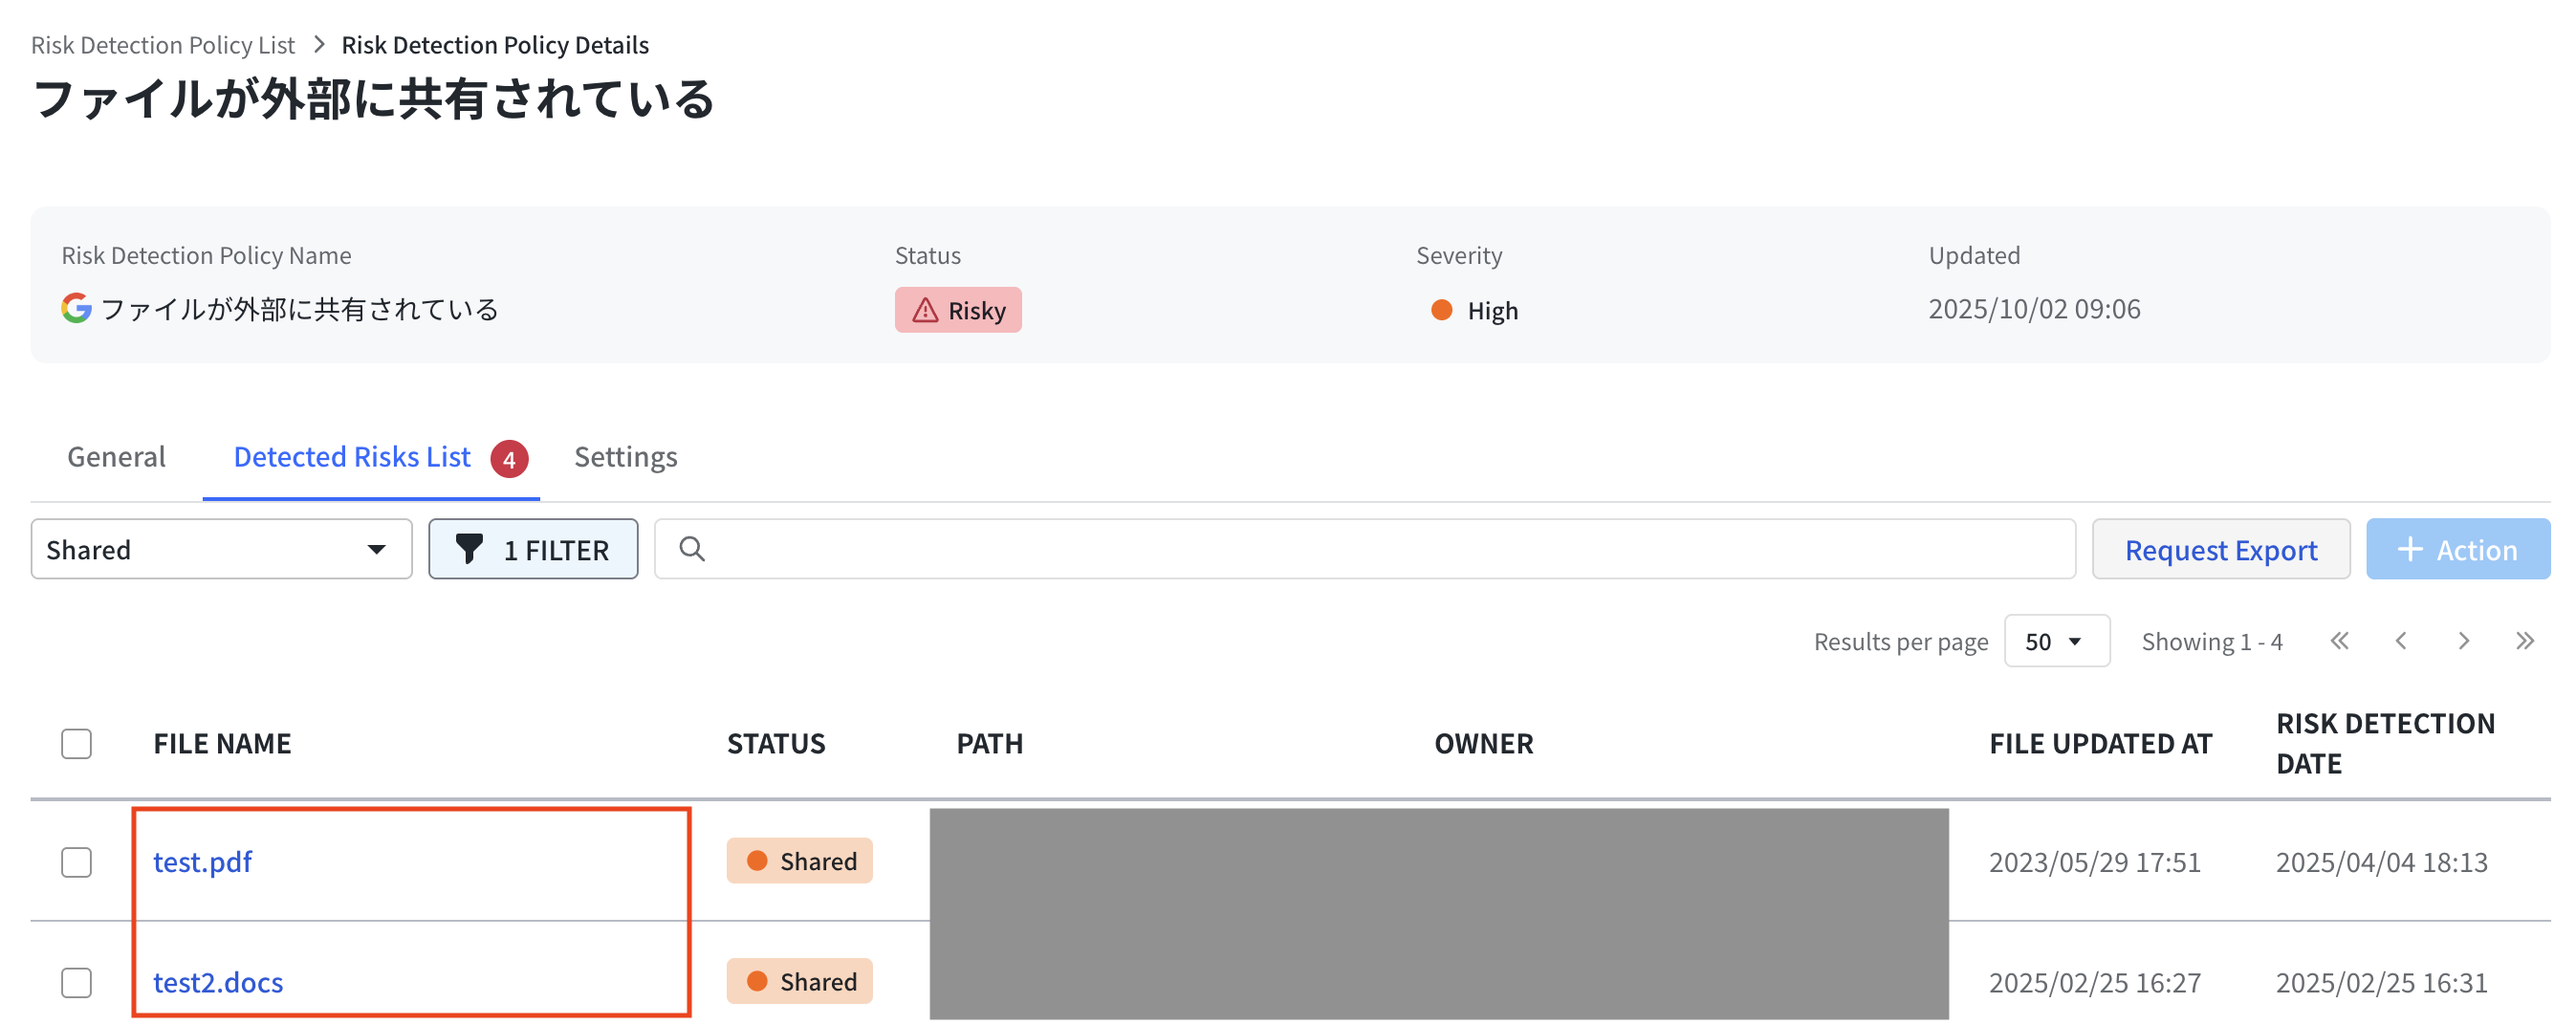Open the 1 FILTER button

[x=533, y=549]
